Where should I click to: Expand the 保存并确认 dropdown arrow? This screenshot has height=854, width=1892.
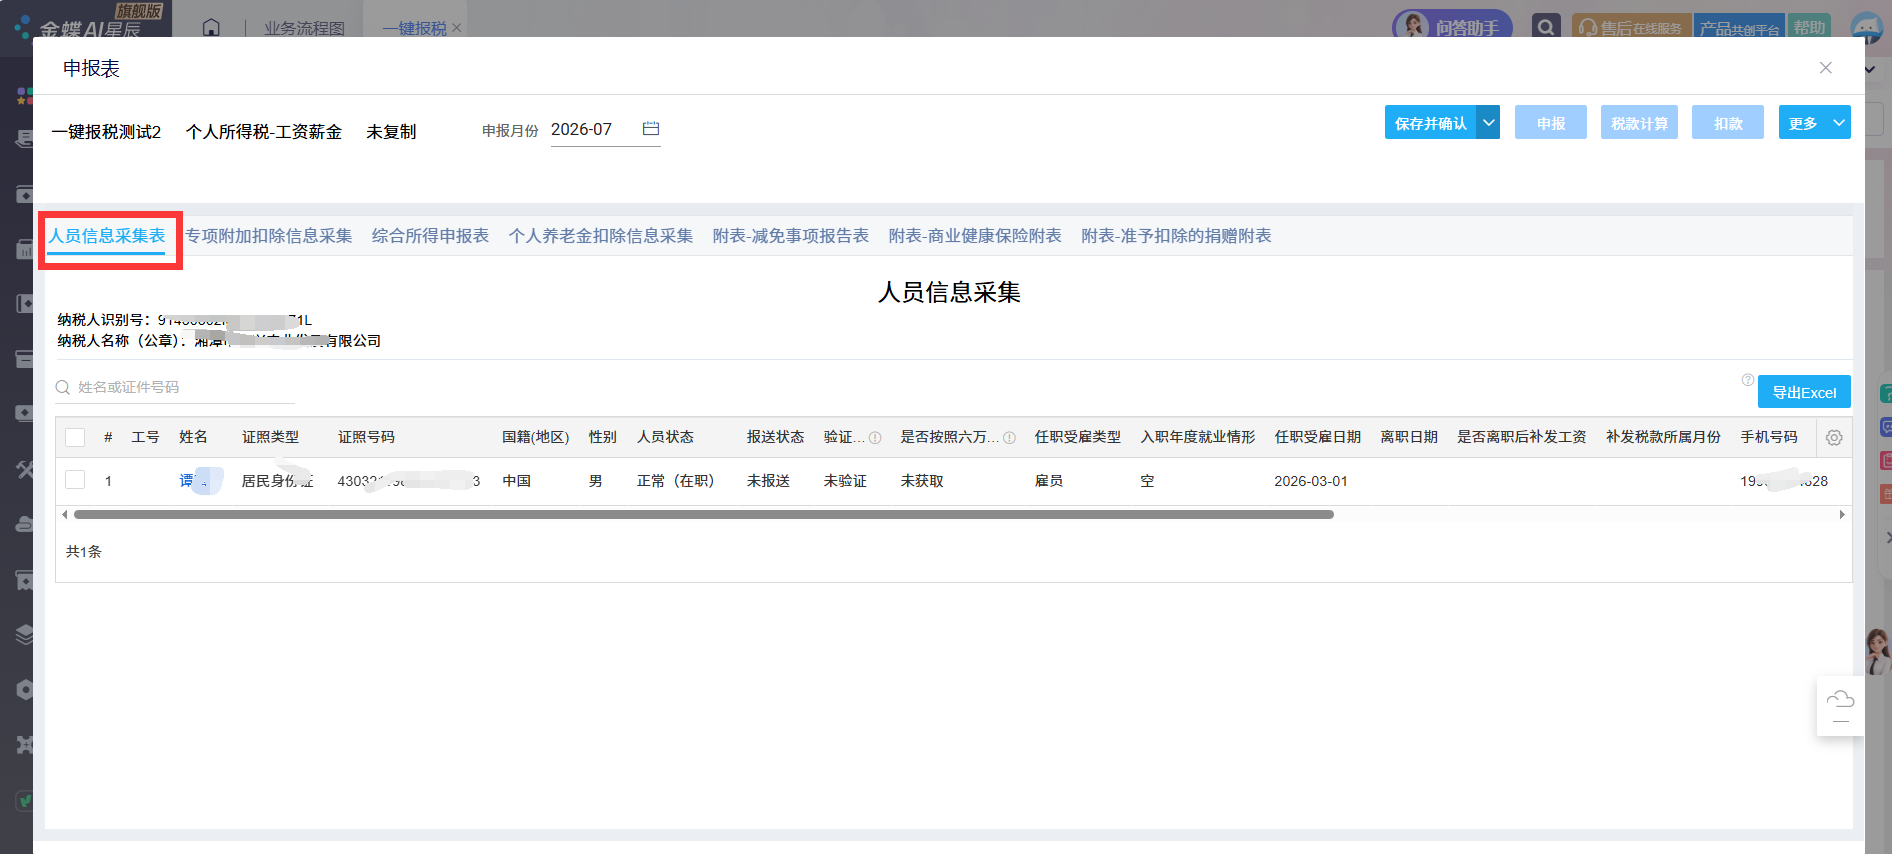[1488, 123]
